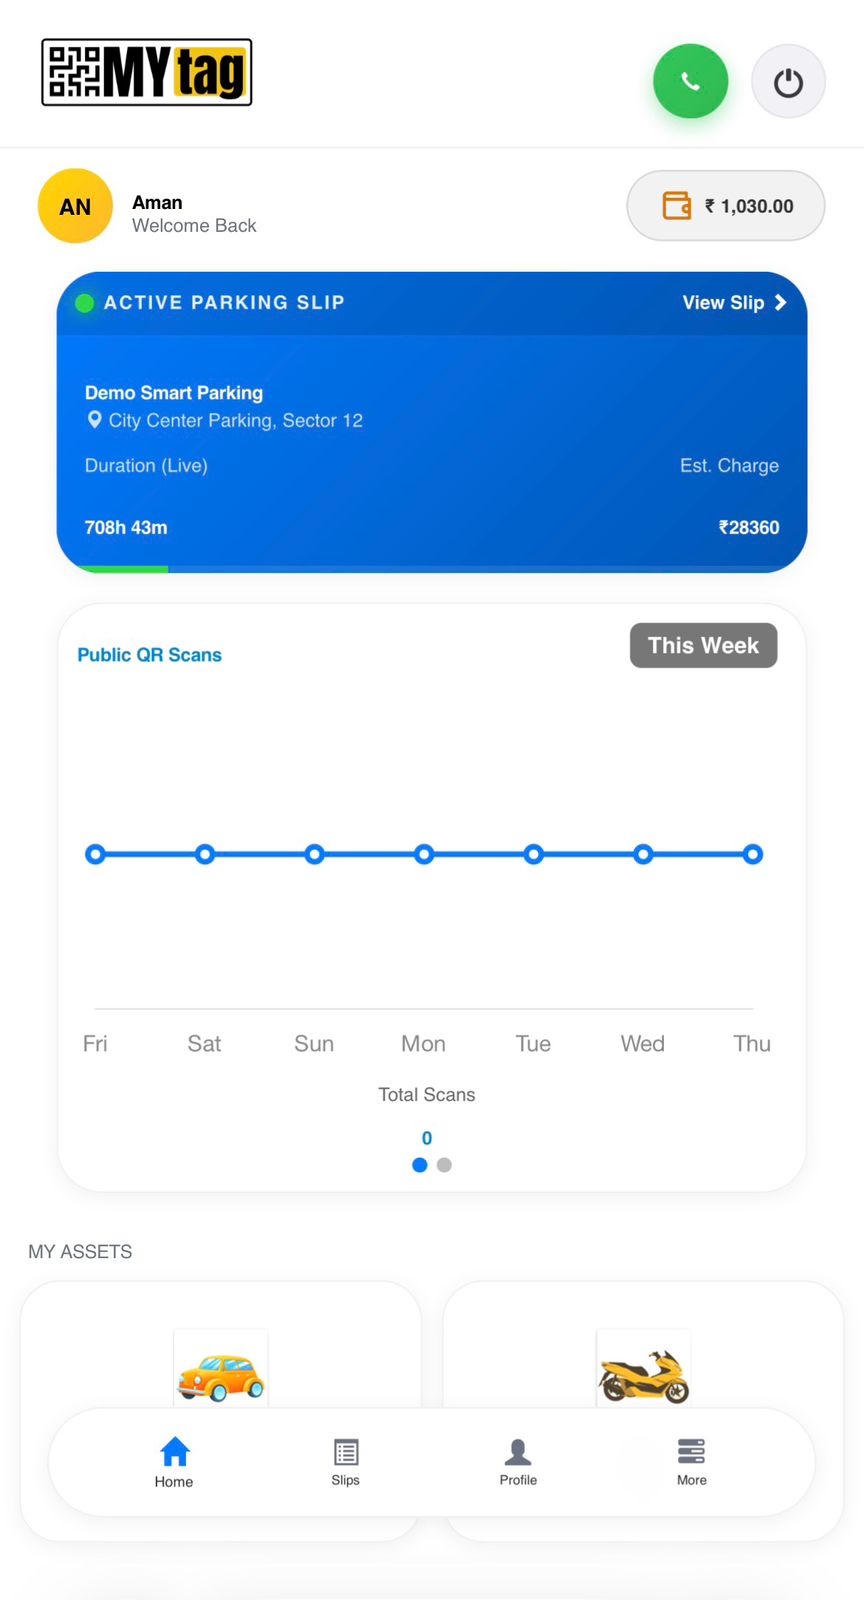
Task: Collapse the Public QR Scans card
Action: (x=149, y=654)
